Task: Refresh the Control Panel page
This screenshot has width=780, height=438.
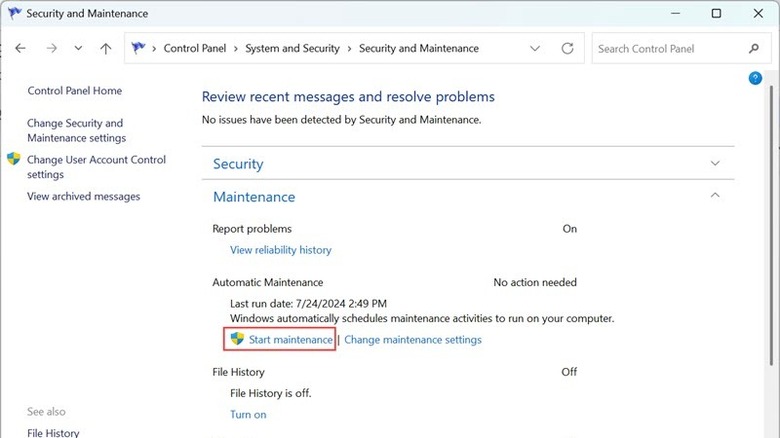Action: (x=568, y=48)
